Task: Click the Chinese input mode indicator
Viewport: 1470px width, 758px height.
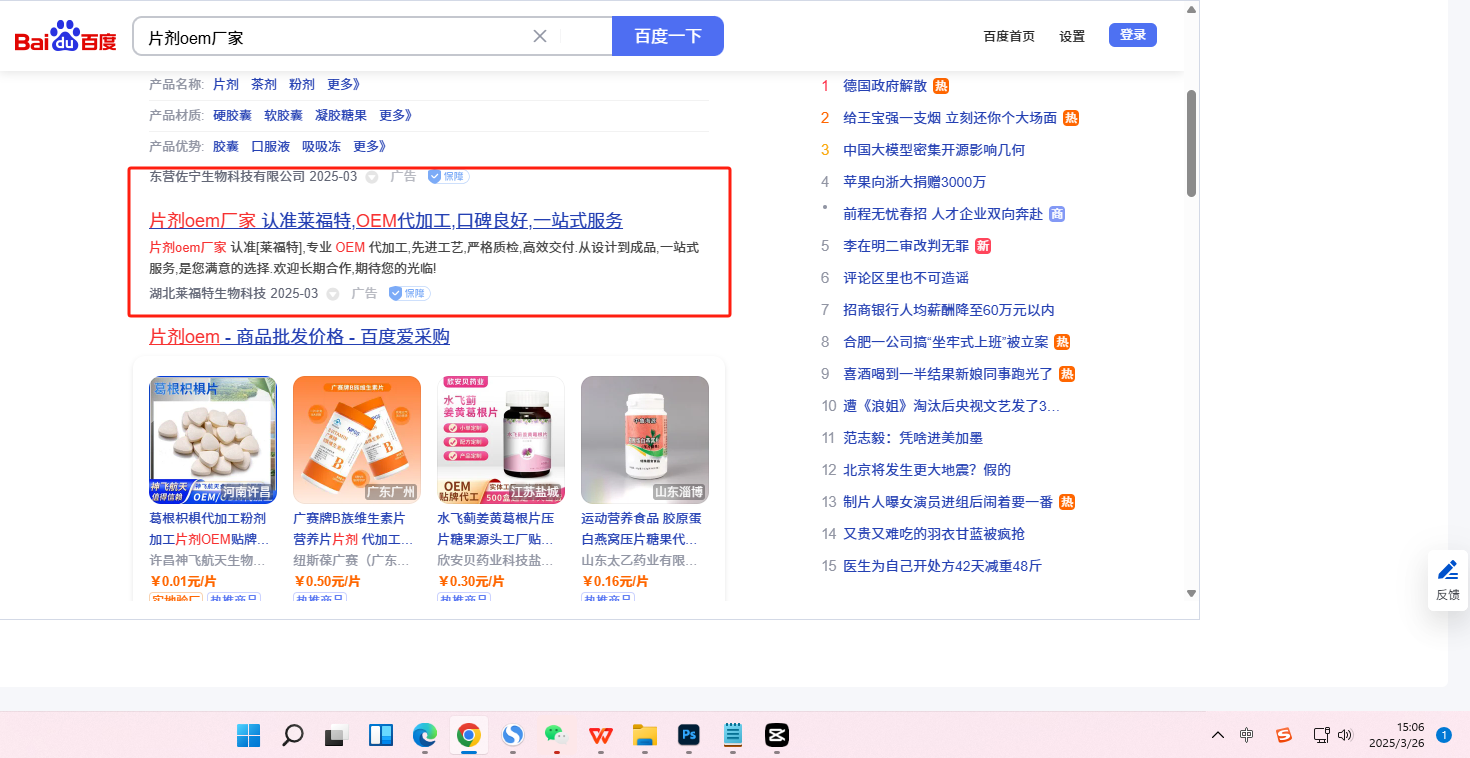Action: click(1247, 735)
